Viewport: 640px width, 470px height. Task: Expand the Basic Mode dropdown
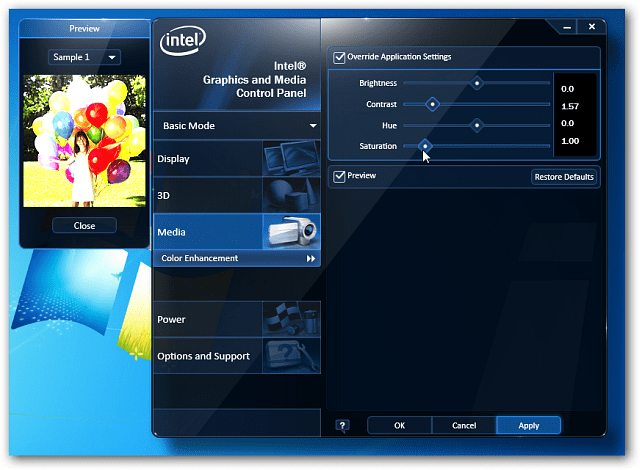click(x=237, y=126)
